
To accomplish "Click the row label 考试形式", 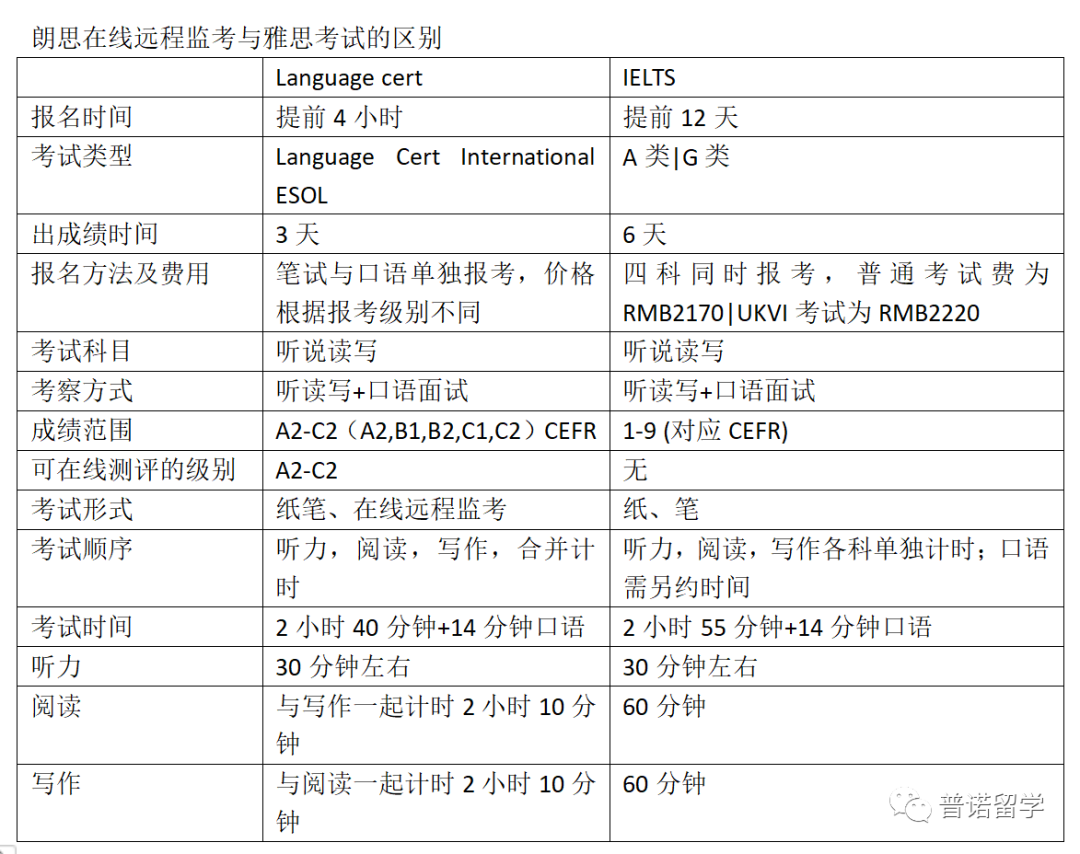I will click(x=82, y=509).
